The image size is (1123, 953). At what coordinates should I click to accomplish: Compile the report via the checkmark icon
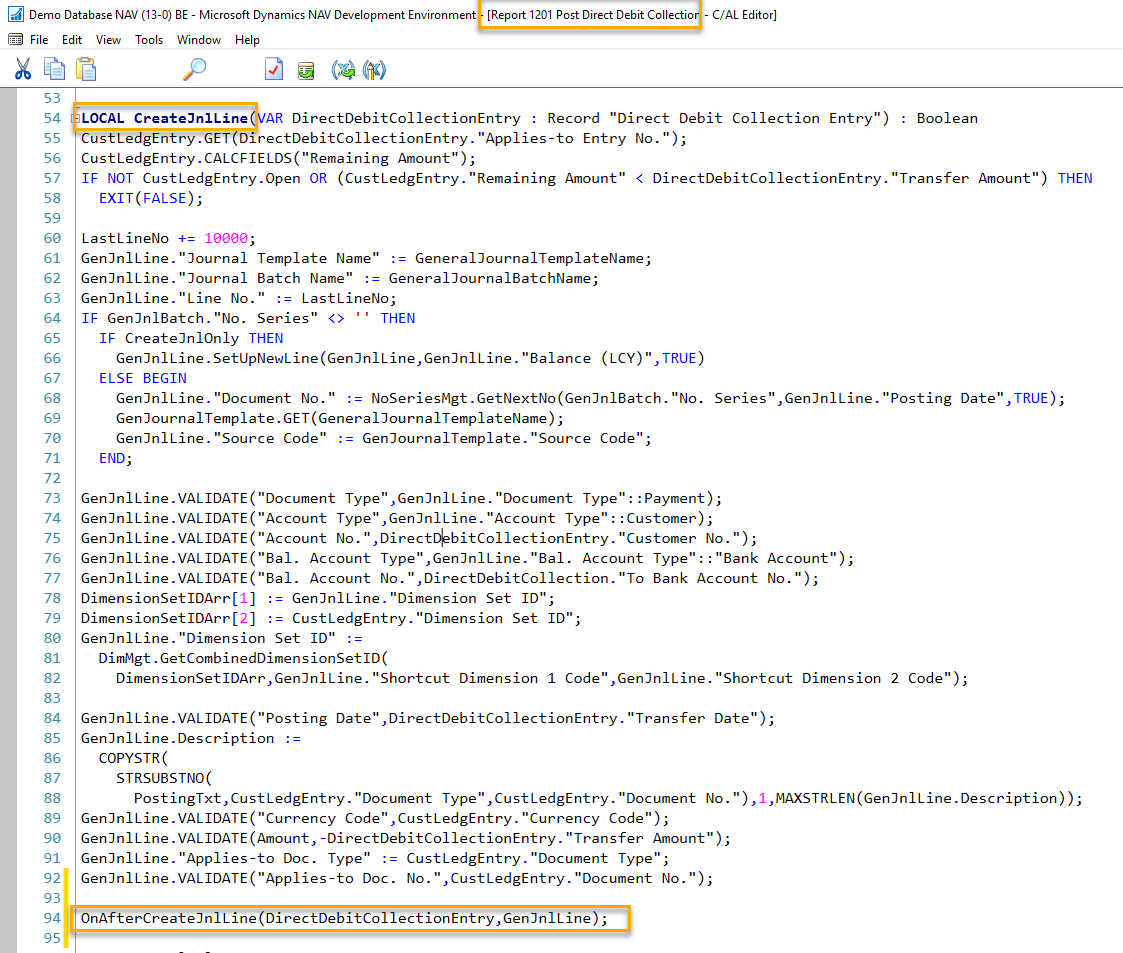[273, 69]
